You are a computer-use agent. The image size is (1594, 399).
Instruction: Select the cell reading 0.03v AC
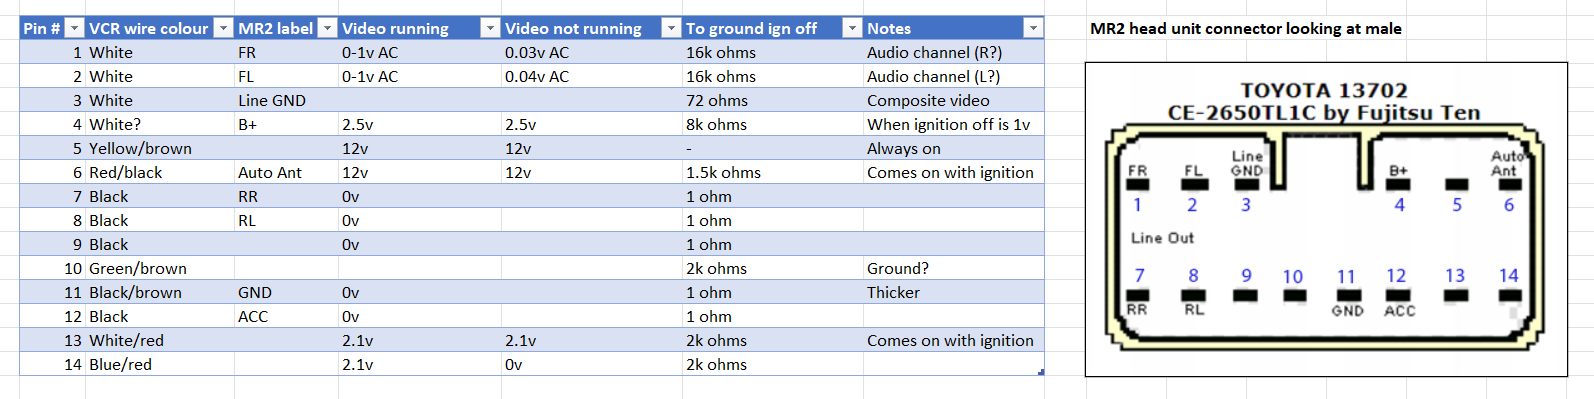click(x=592, y=52)
